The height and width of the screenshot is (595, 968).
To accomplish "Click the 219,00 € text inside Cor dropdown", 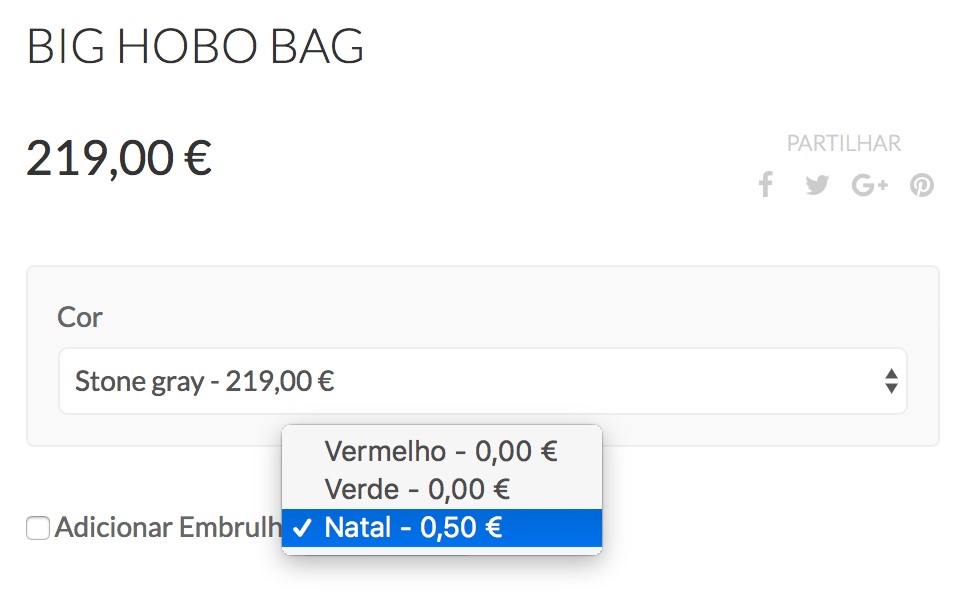I will (x=279, y=381).
